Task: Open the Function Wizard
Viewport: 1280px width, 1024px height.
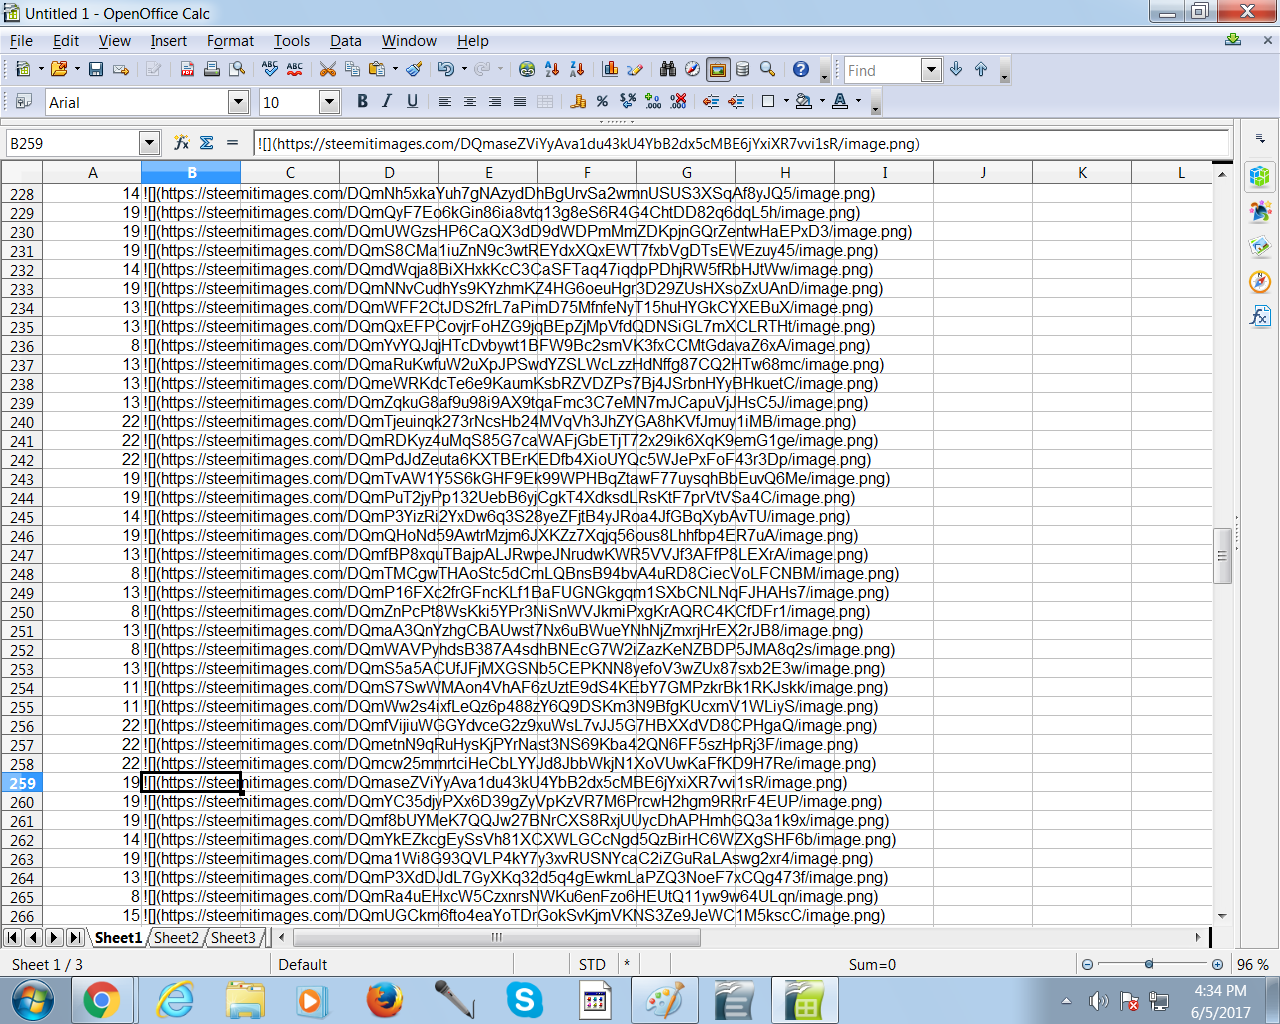Action: click(181, 143)
